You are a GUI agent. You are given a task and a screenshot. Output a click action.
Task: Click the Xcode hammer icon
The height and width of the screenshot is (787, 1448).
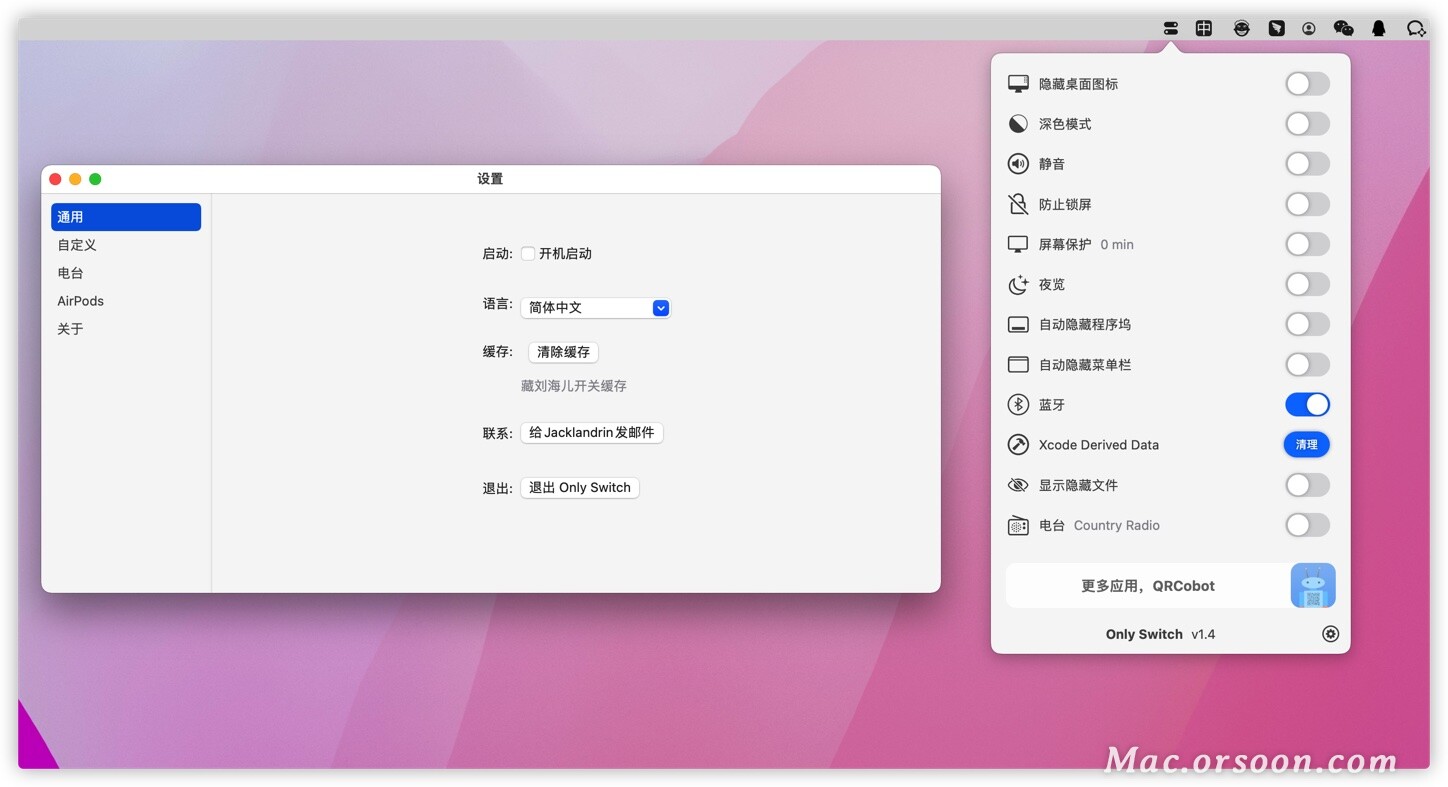[1018, 445]
